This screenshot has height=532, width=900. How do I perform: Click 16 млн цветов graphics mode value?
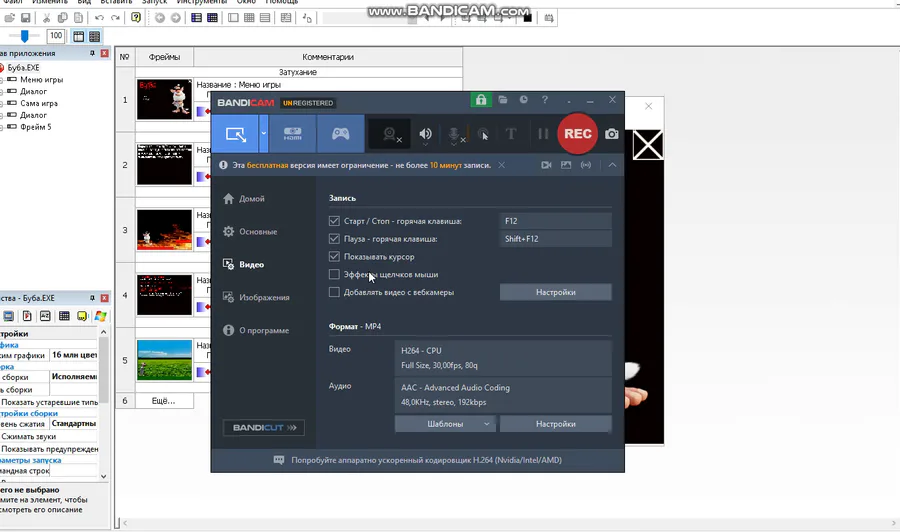click(74, 355)
